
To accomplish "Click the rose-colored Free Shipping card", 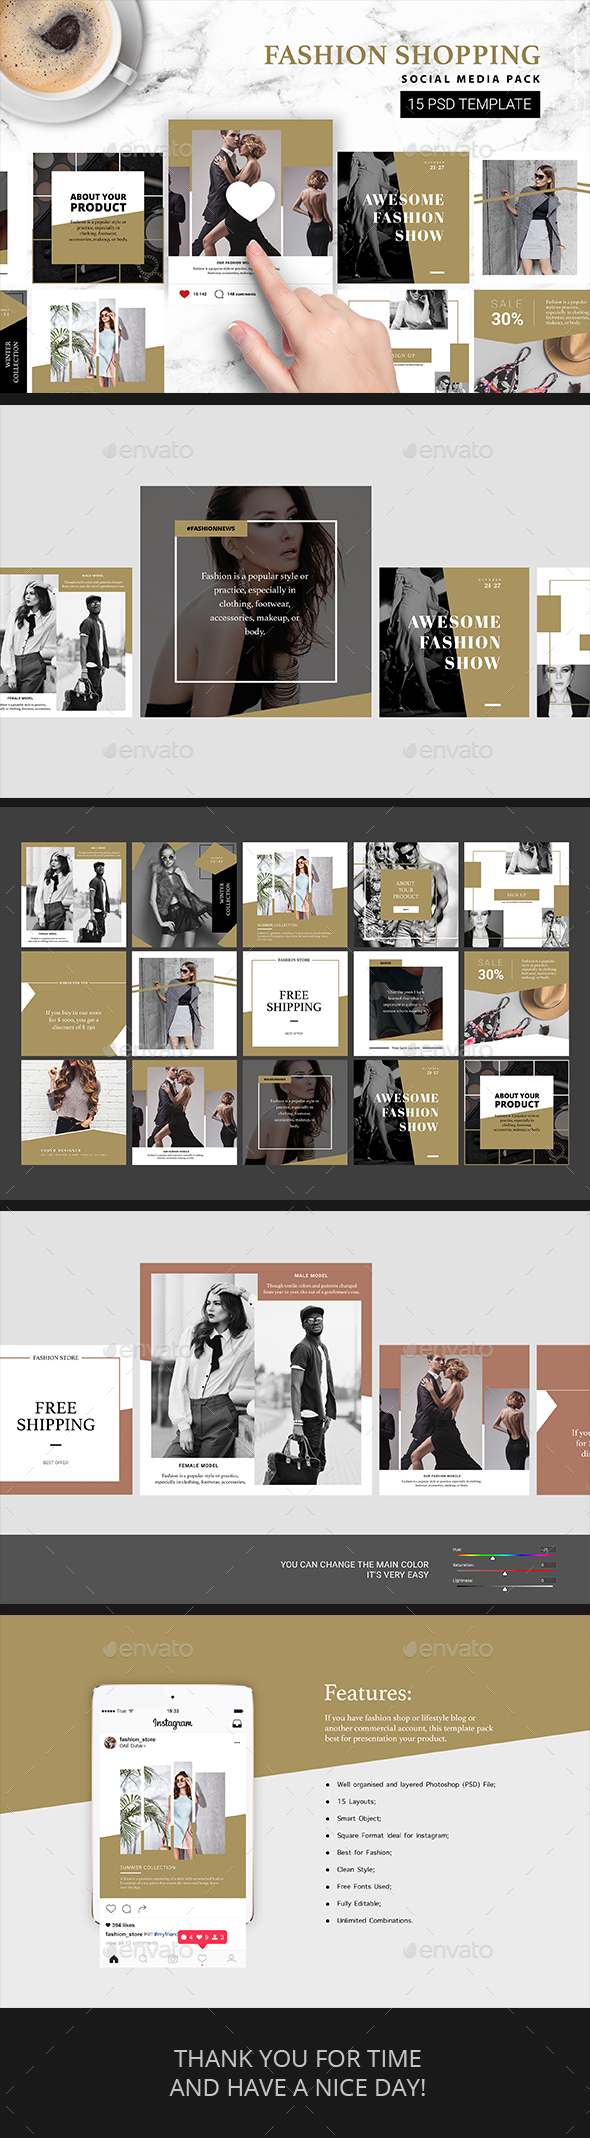I will (66, 1420).
